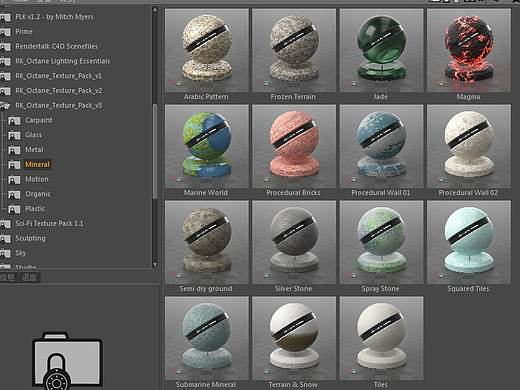This screenshot has height=390, width=520.
Task: Click the Squared Tiles label text
Action: tap(468, 289)
